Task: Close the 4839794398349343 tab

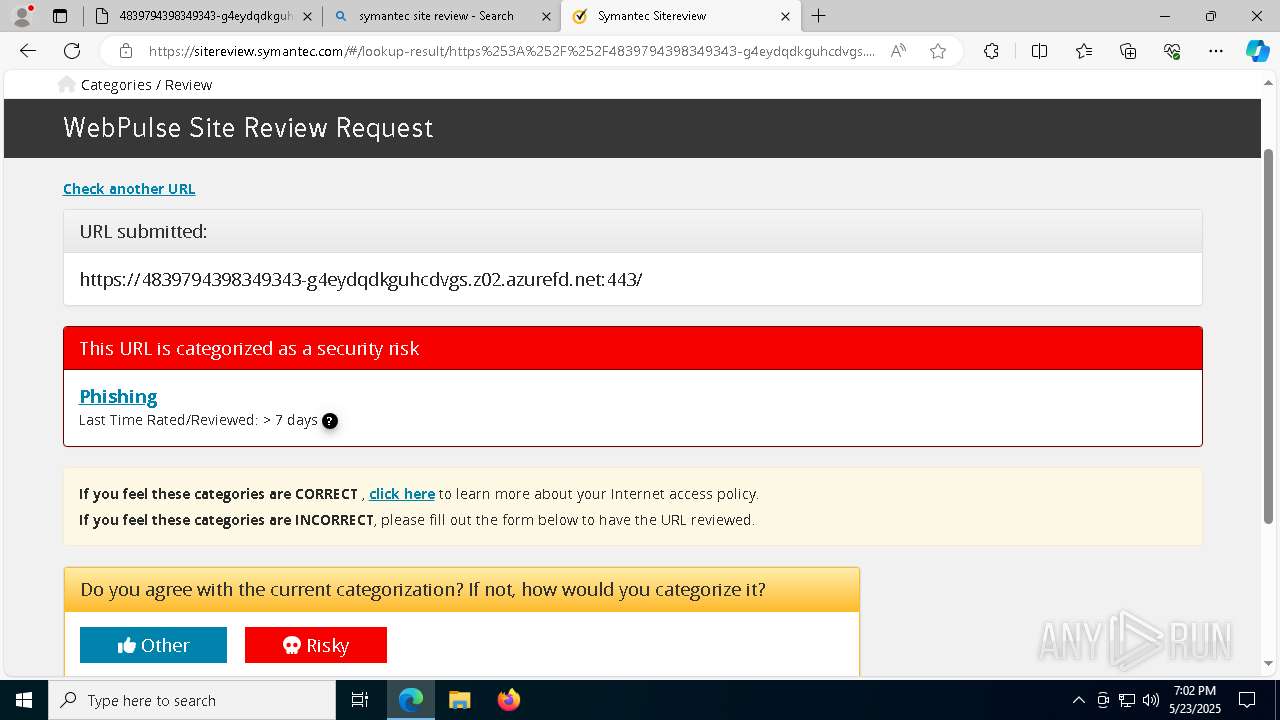Action: pos(307,16)
